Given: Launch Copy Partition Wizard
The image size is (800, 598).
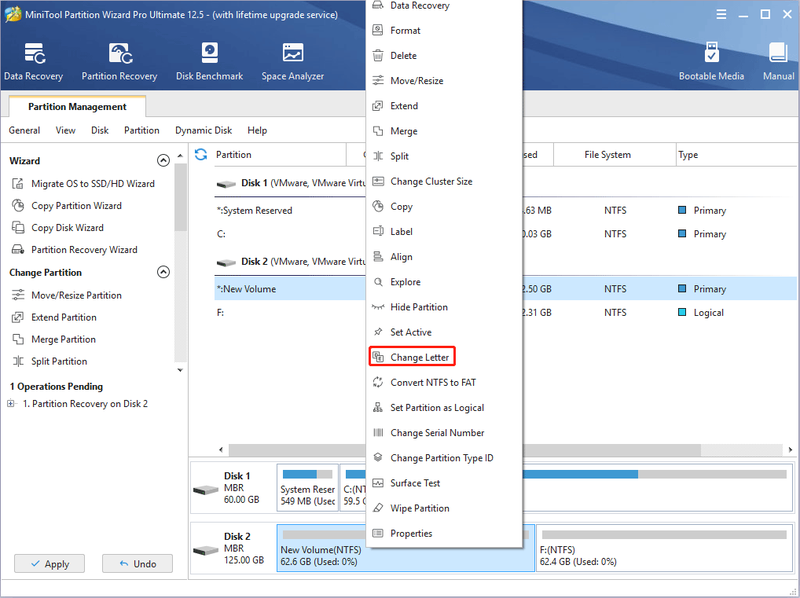Looking at the screenshot, I should pyautogui.click(x=69, y=206).
